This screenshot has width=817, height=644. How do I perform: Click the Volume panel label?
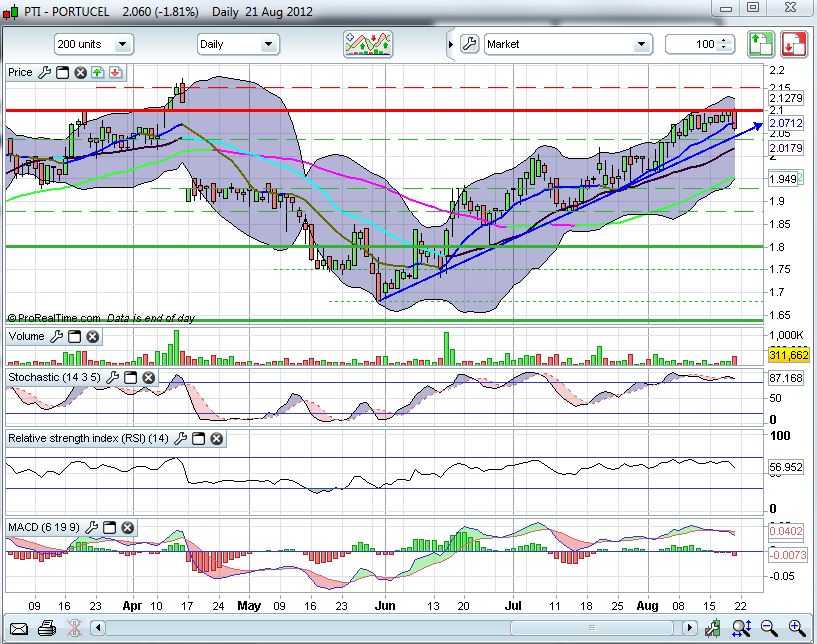pos(26,337)
